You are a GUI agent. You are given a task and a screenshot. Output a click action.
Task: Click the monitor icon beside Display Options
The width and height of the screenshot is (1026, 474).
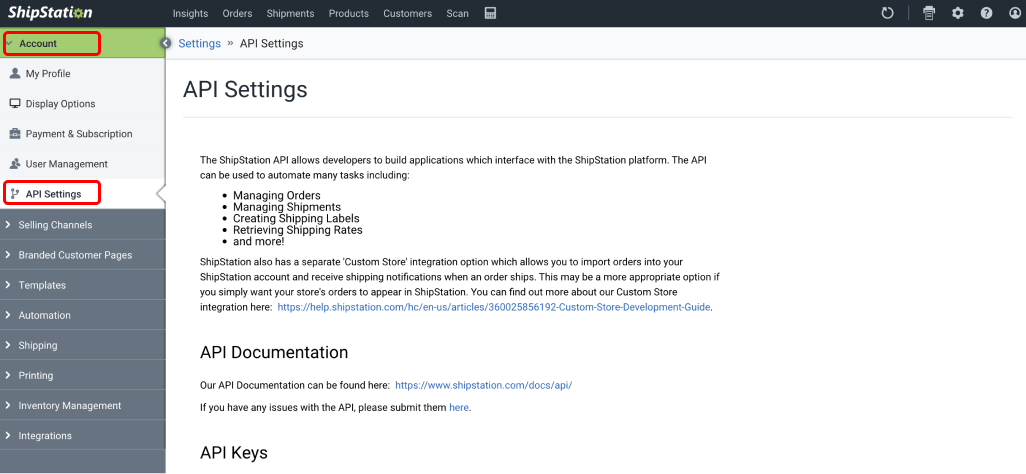point(15,103)
